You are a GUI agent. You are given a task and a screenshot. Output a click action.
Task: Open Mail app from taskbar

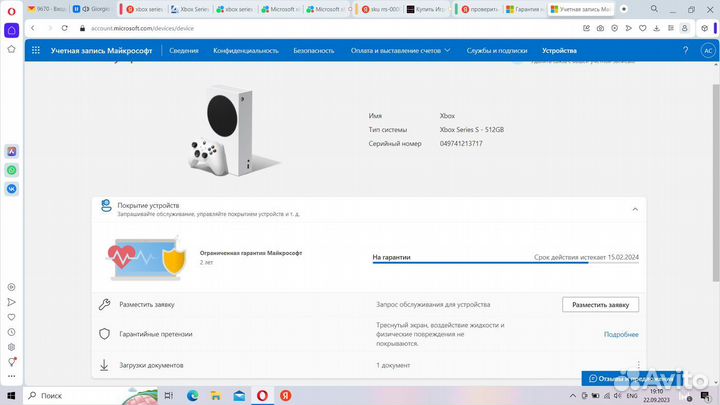pyautogui.click(x=239, y=395)
